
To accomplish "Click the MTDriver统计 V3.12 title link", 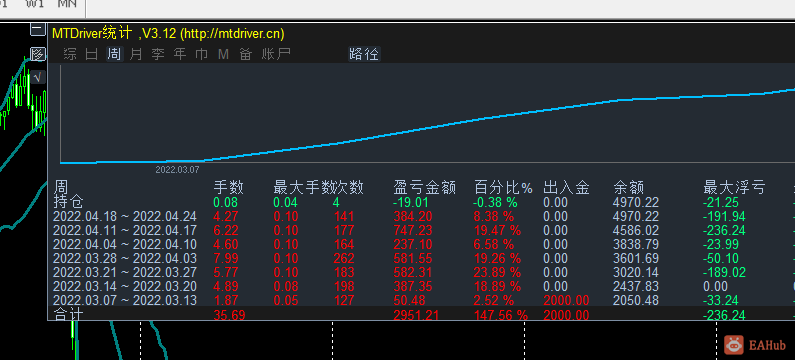I will coord(168,34).
